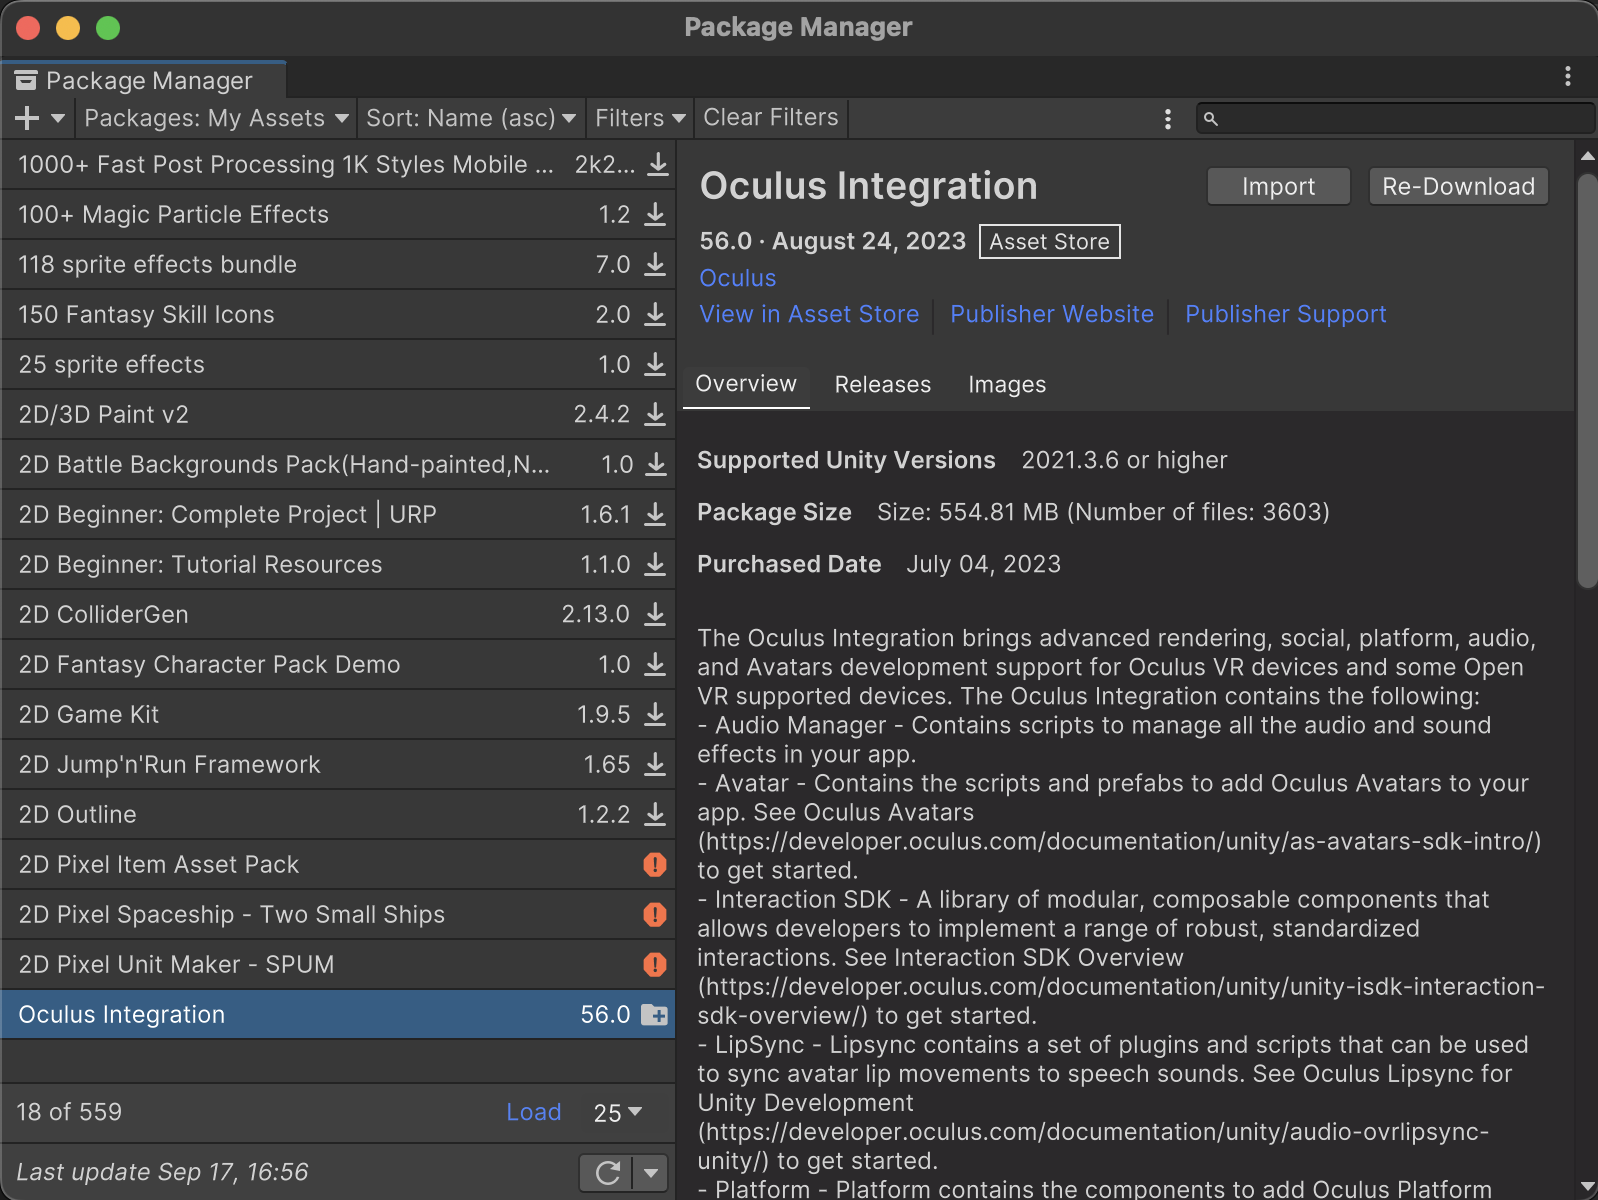This screenshot has height=1200, width=1598.
Task: Download 100+ Magic Particle Effects icon
Action: [x=655, y=214]
